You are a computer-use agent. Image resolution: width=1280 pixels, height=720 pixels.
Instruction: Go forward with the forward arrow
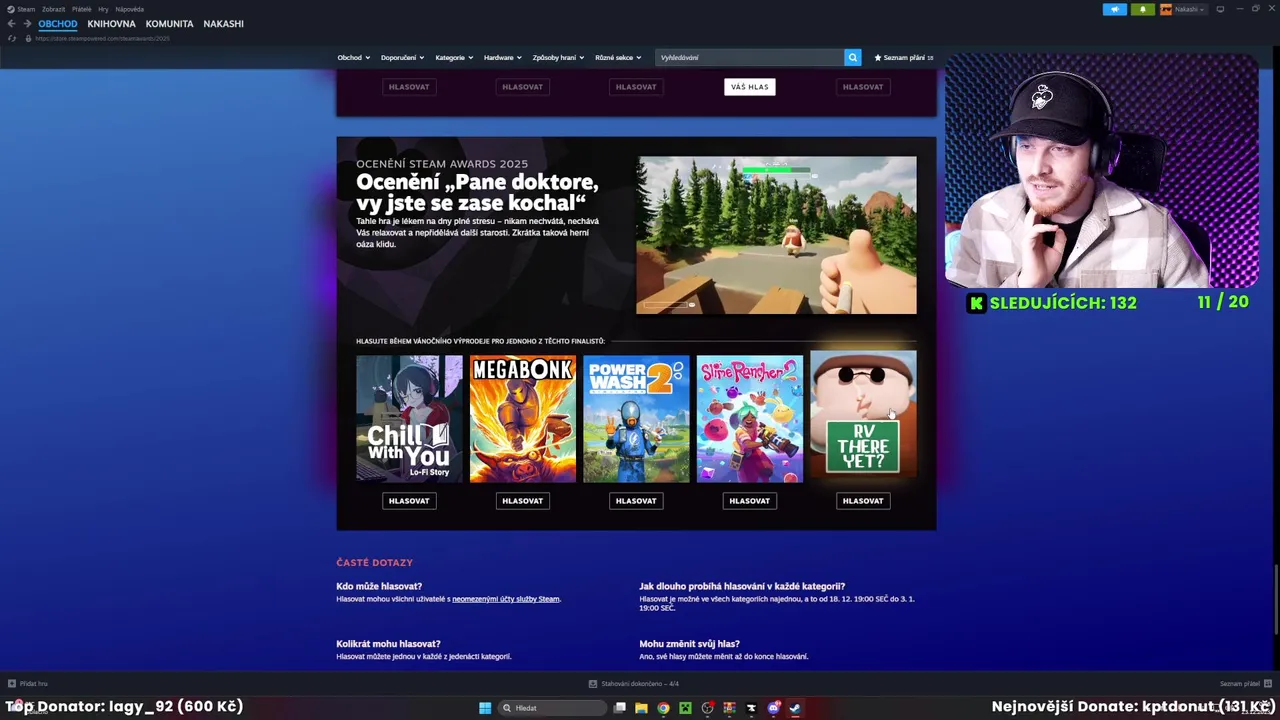pyautogui.click(x=26, y=24)
